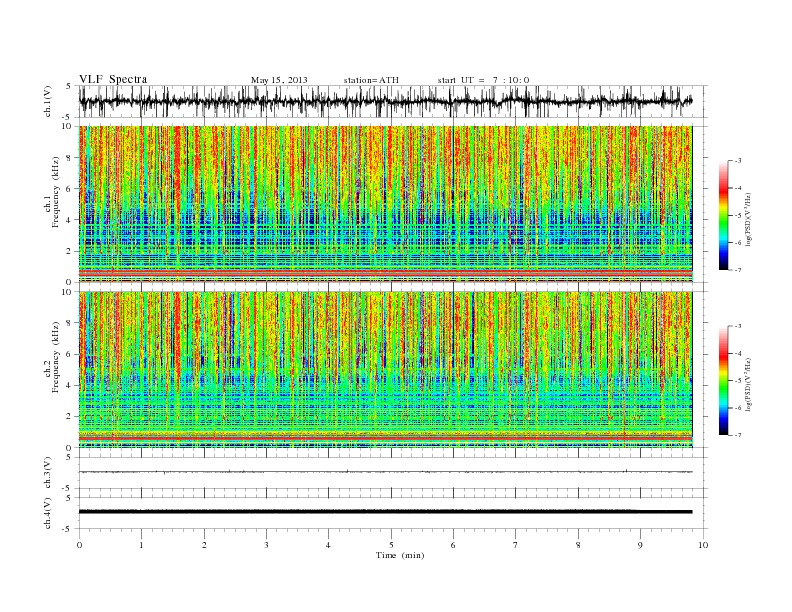Click the "ch.3(V)" axis label
The height and width of the screenshot is (612, 792).
coord(48,473)
